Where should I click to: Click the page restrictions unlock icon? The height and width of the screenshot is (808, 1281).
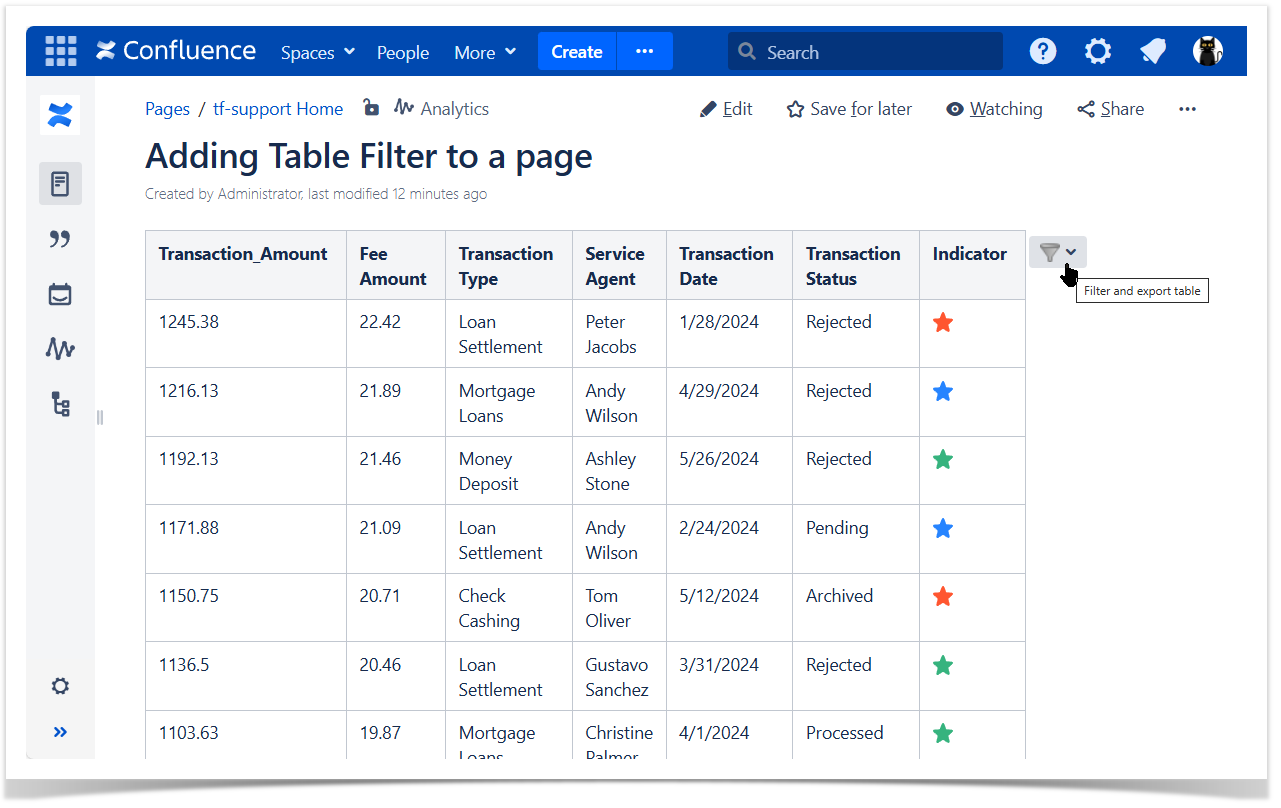point(371,108)
